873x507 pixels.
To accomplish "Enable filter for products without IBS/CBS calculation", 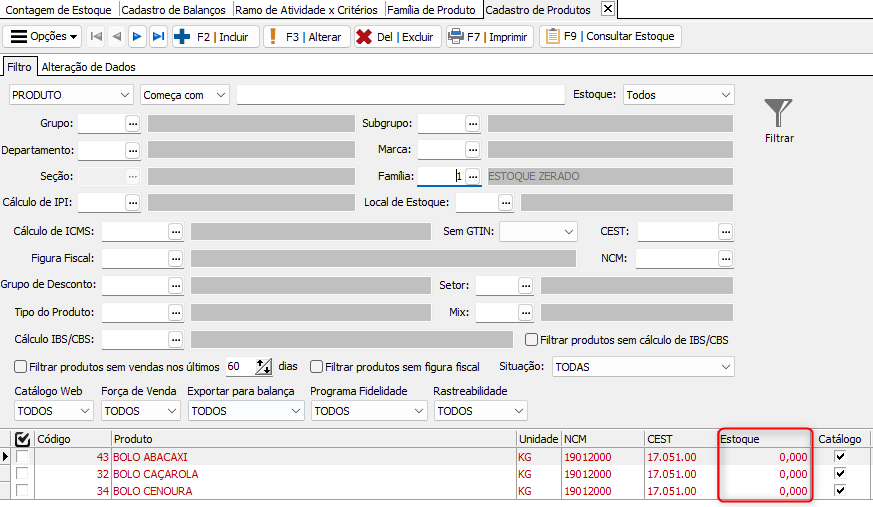I will 532,339.
